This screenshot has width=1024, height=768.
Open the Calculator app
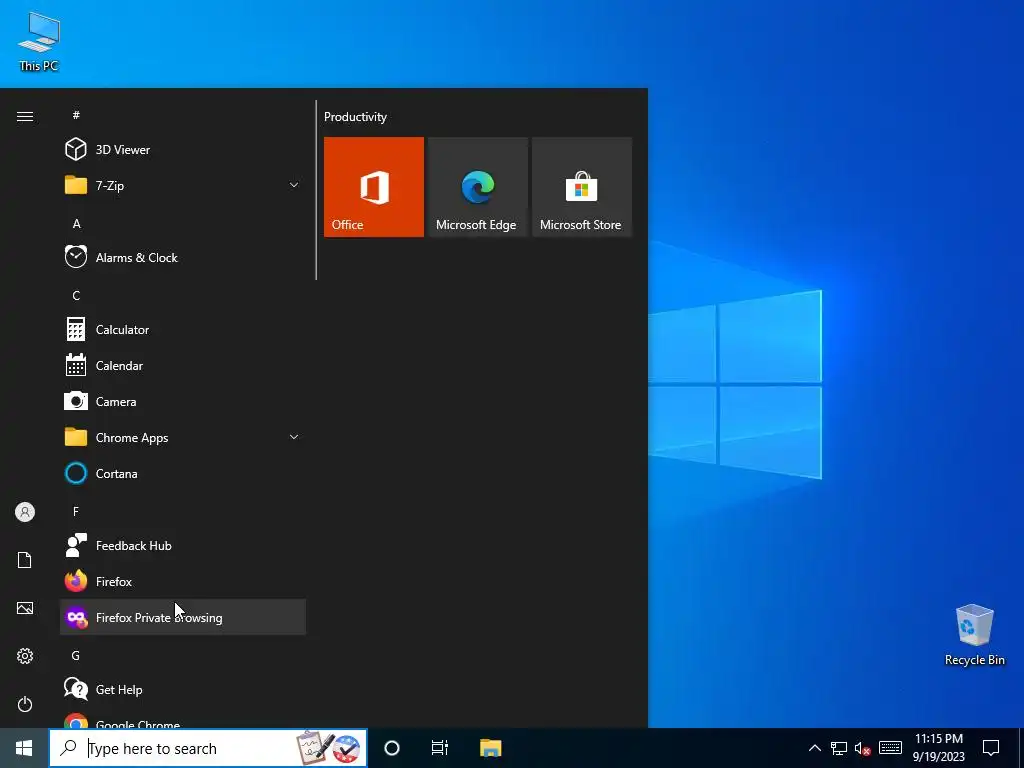pyautogui.click(x=183, y=330)
